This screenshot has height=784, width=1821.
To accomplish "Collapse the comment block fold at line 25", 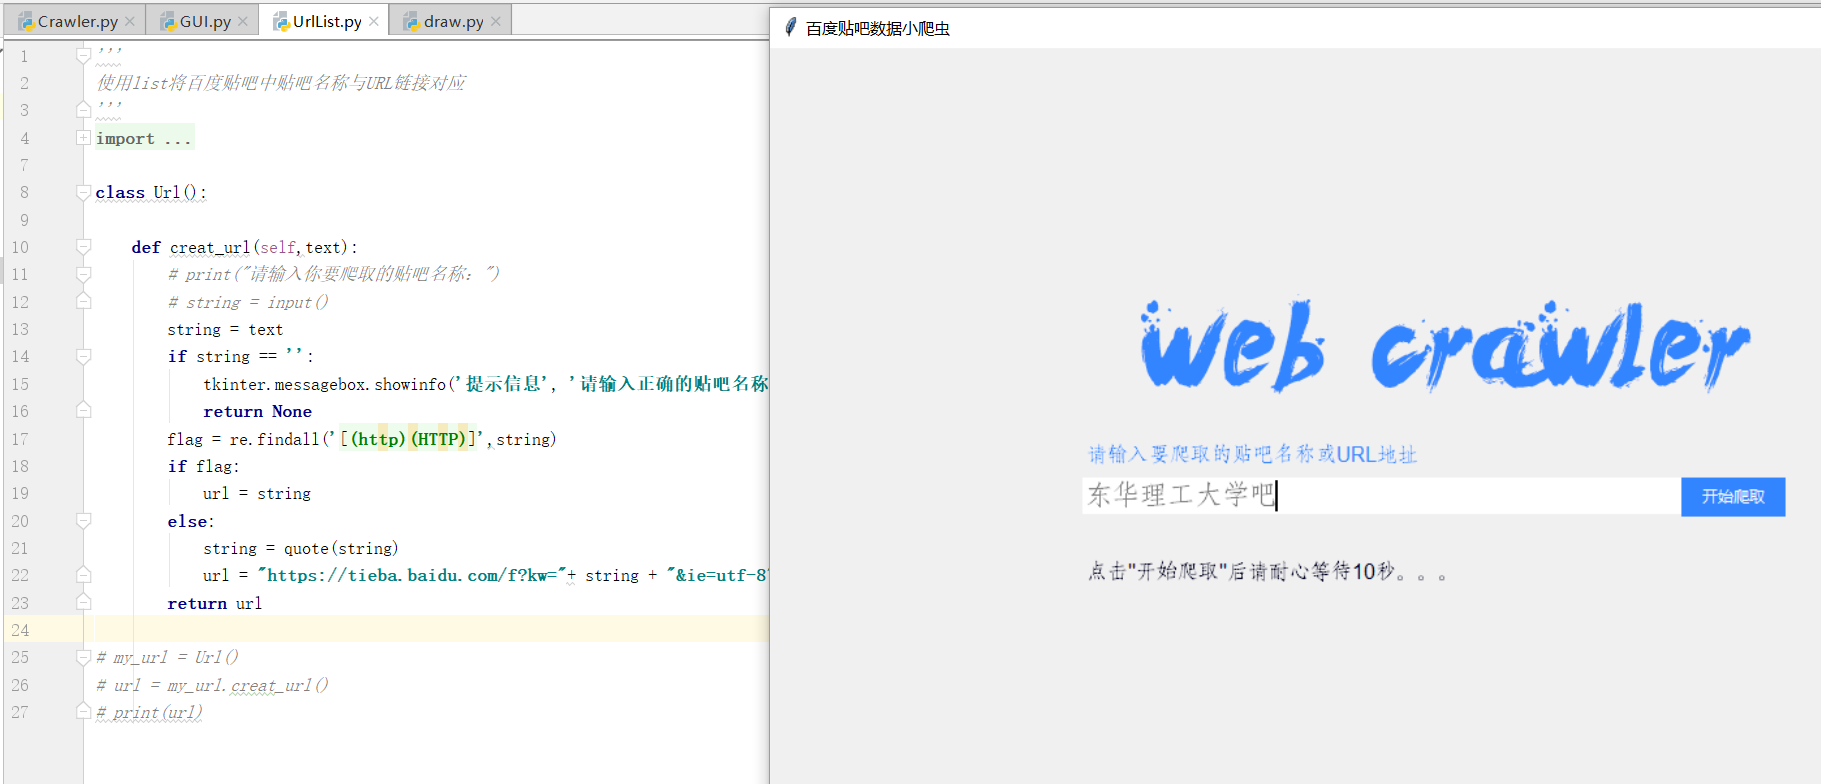I will (x=84, y=657).
